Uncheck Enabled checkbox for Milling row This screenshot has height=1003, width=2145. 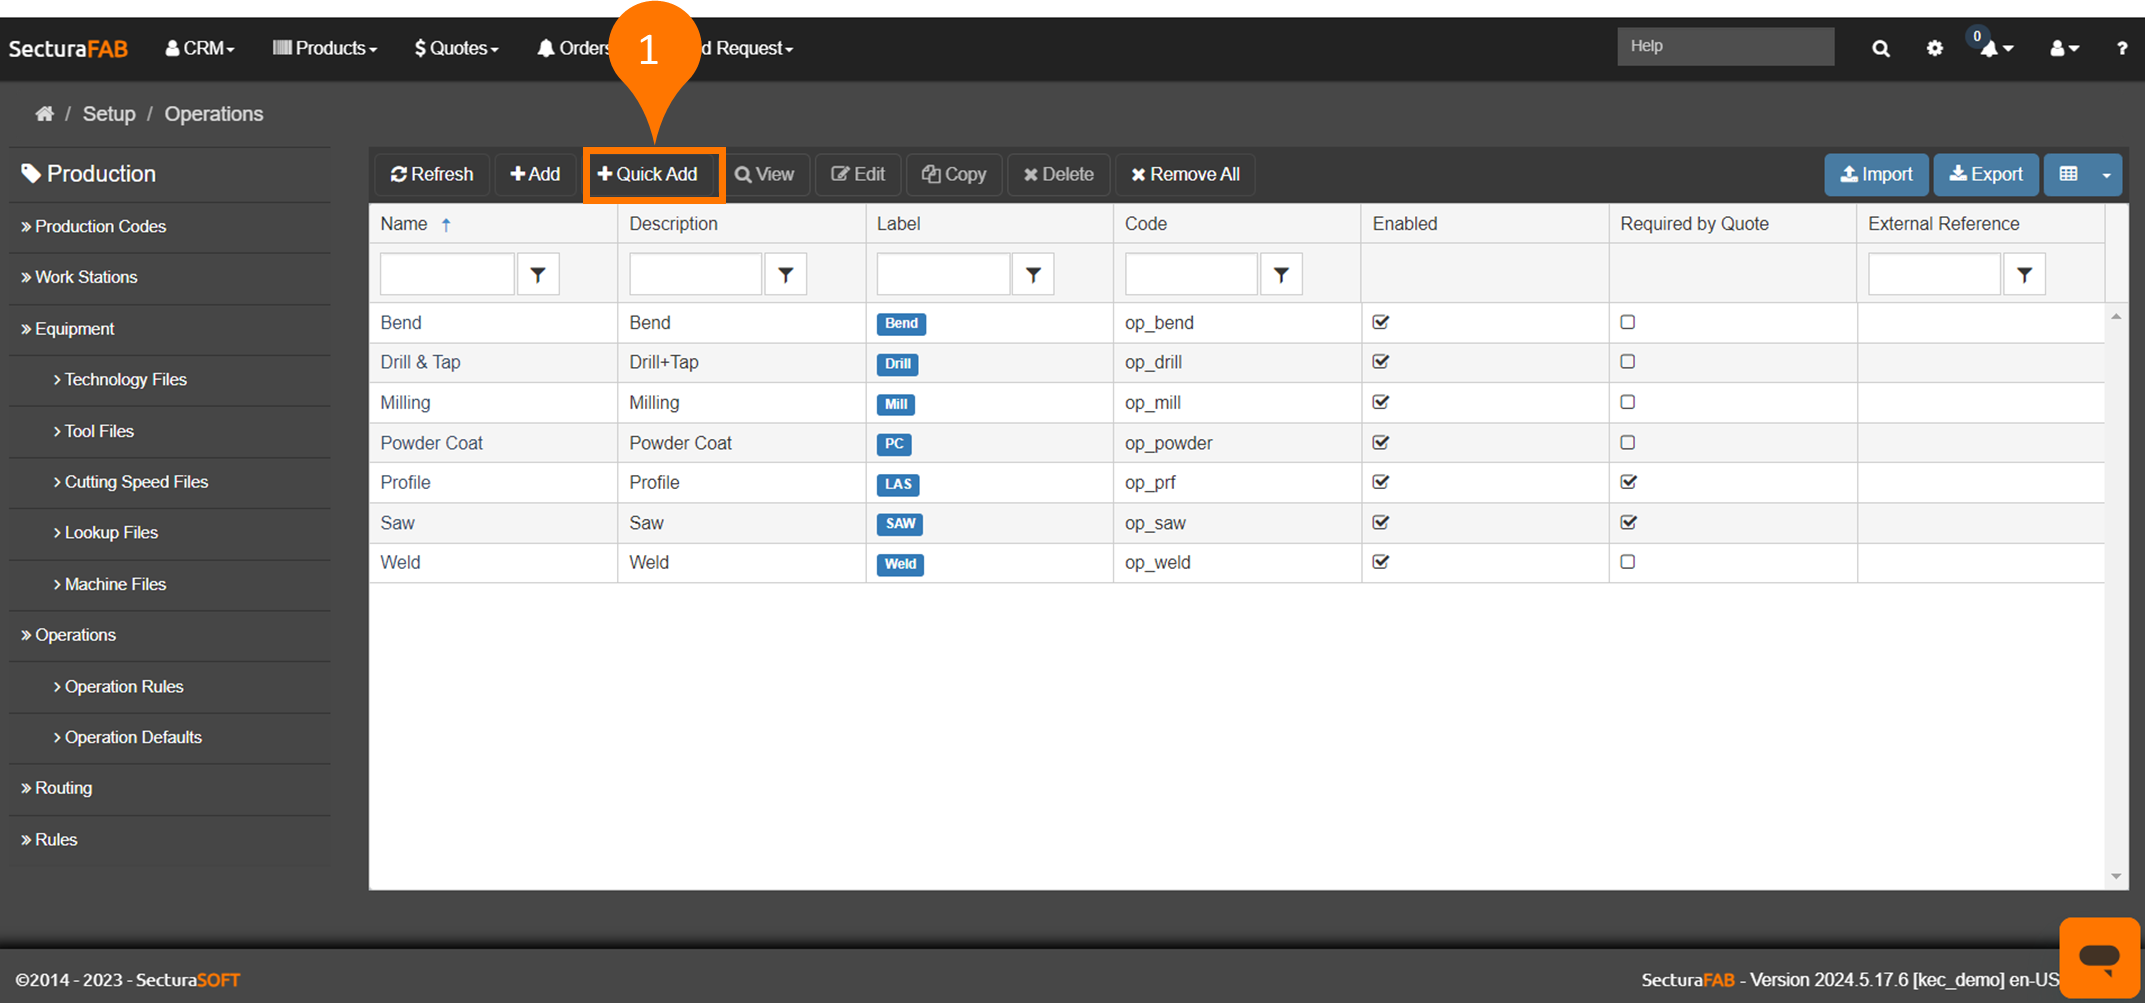[x=1381, y=402]
